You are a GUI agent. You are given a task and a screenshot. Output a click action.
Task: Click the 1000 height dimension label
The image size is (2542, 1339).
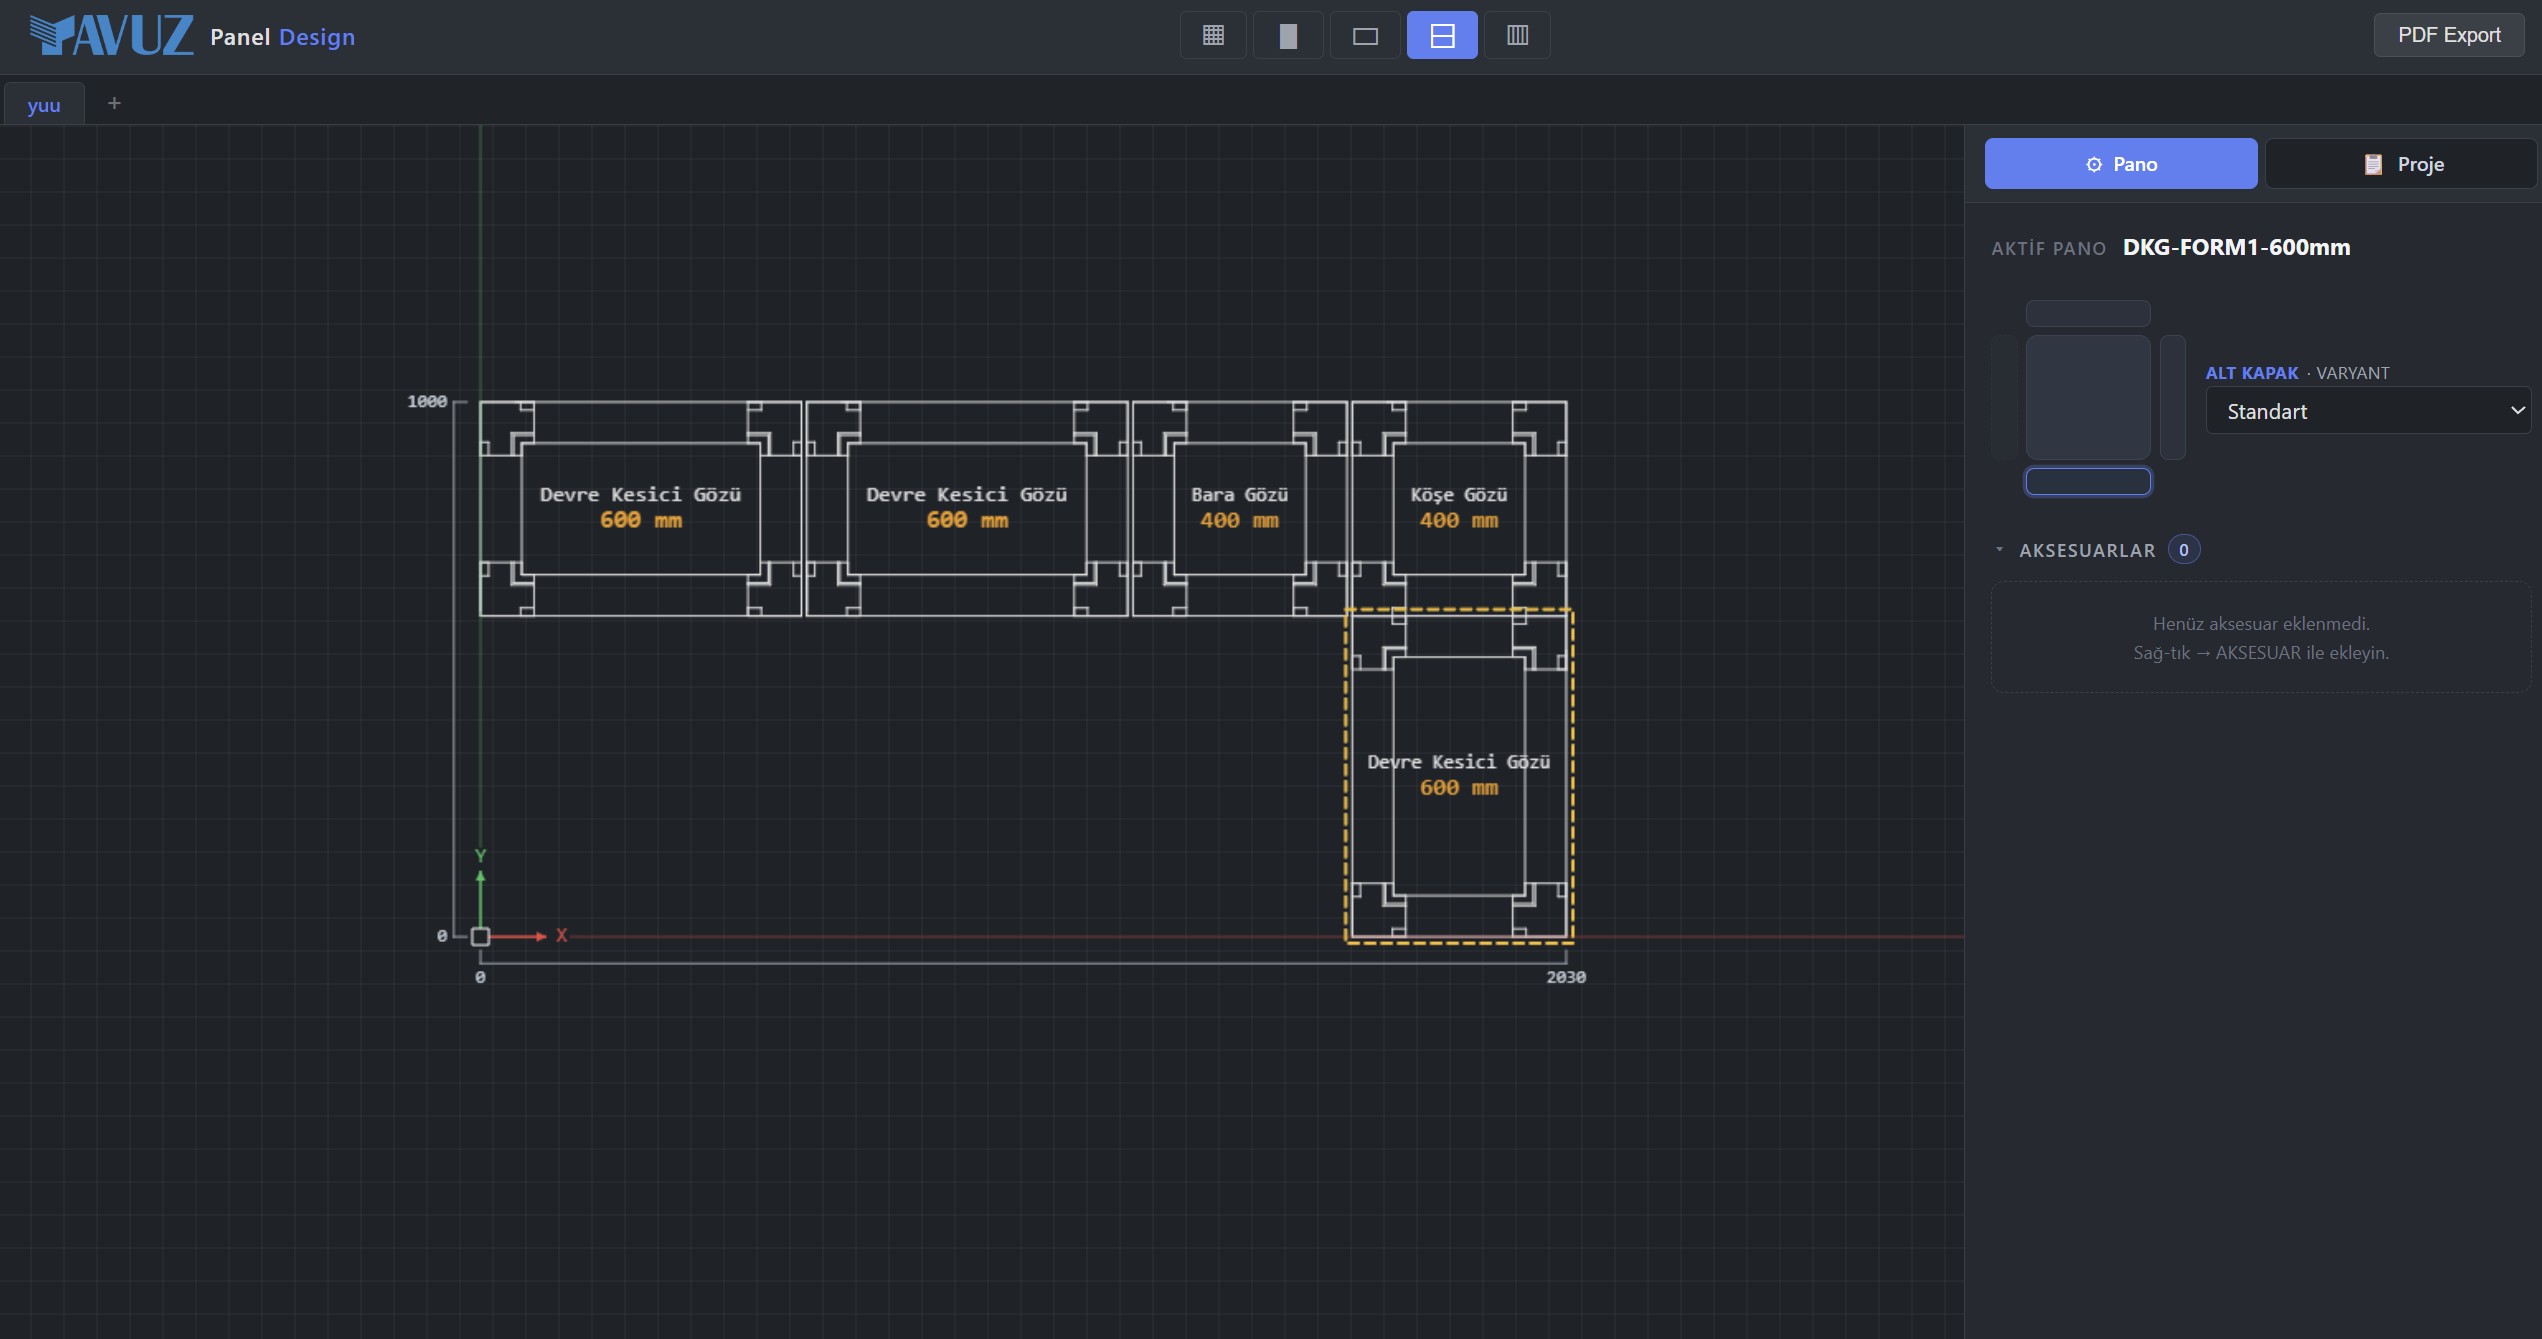(x=427, y=401)
